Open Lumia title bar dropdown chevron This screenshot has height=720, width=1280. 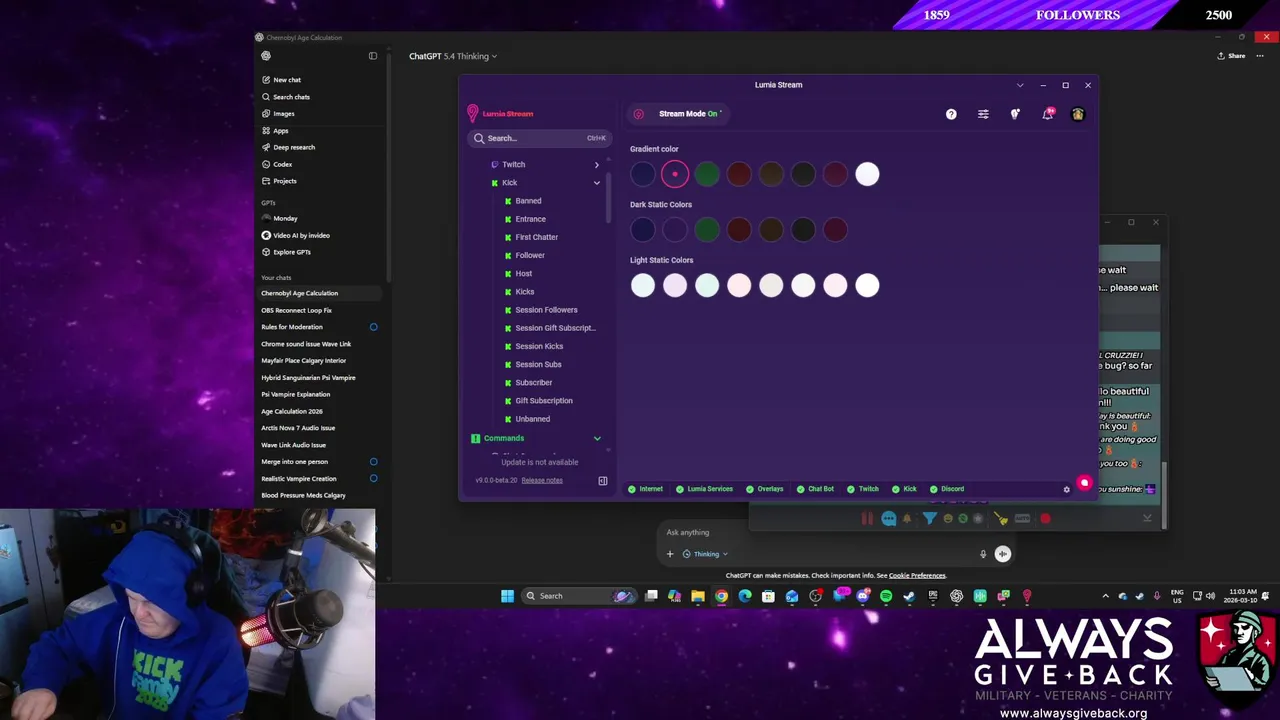point(1020,85)
